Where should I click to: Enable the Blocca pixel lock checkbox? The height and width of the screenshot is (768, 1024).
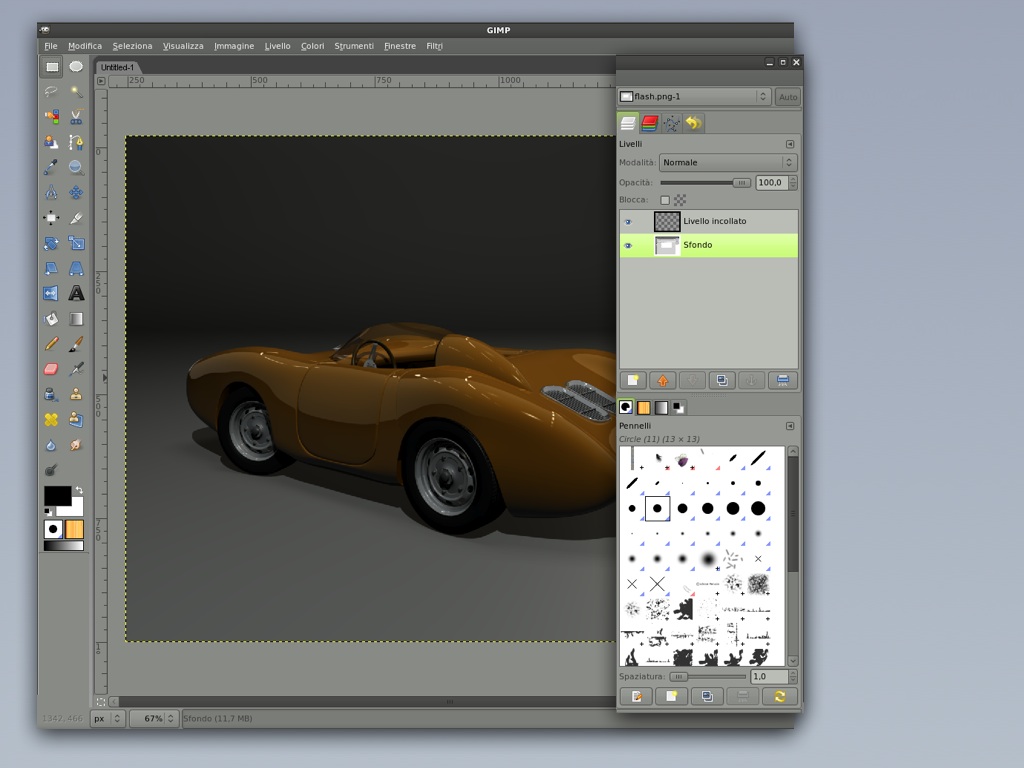(x=665, y=200)
